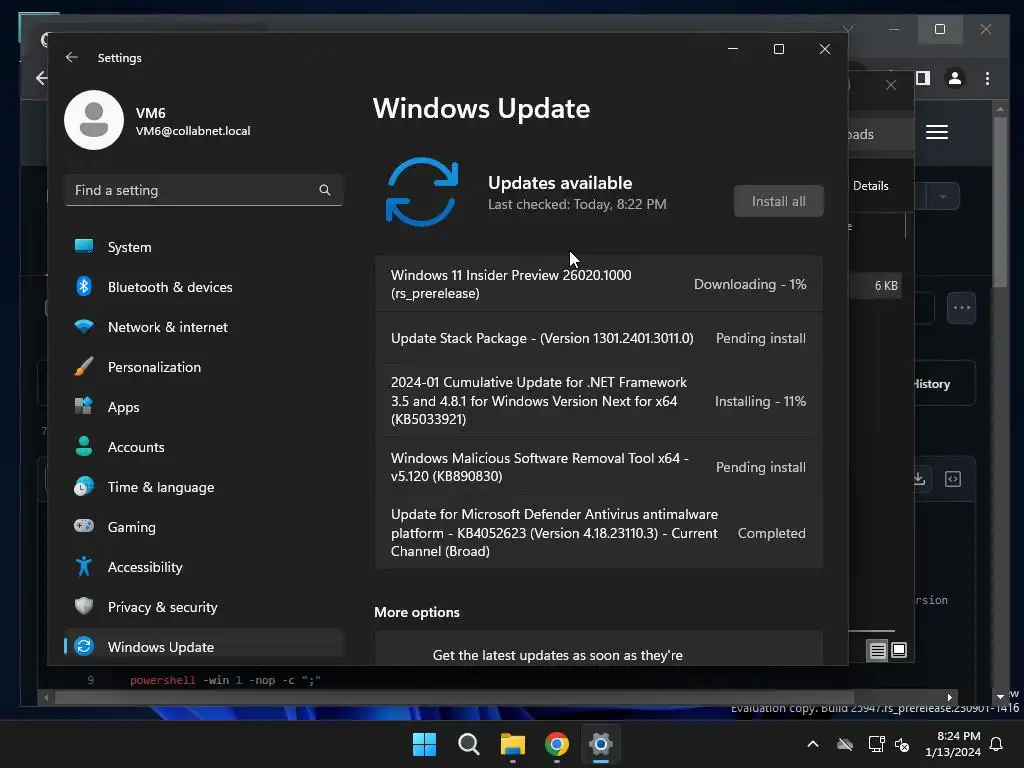
Task: Click the Gaming controller icon
Action: (84, 526)
